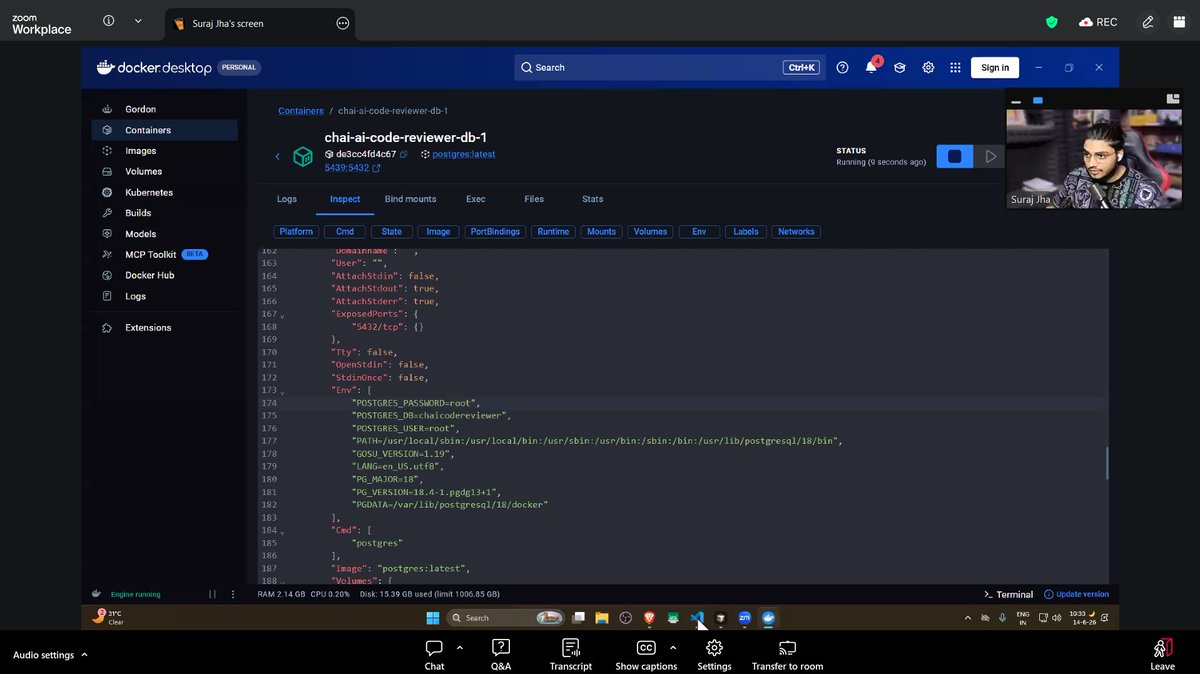Open Docker notifications bell
This screenshot has width=1200, height=674.
871,67
